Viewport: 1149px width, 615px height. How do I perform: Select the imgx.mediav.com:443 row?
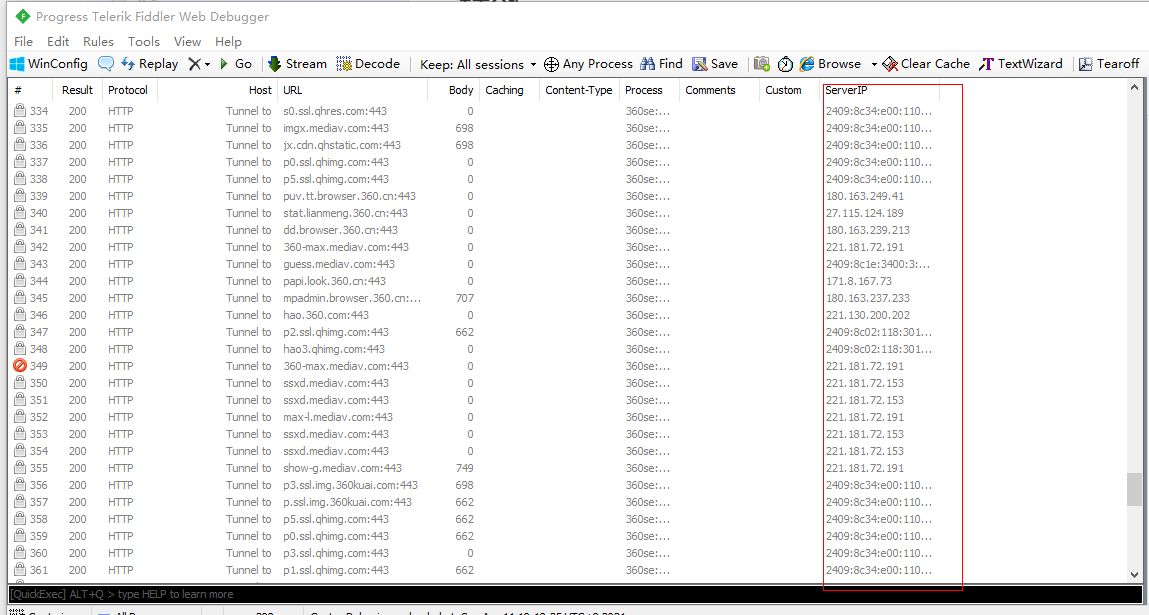pyautogui.click(x=473, y=128)
